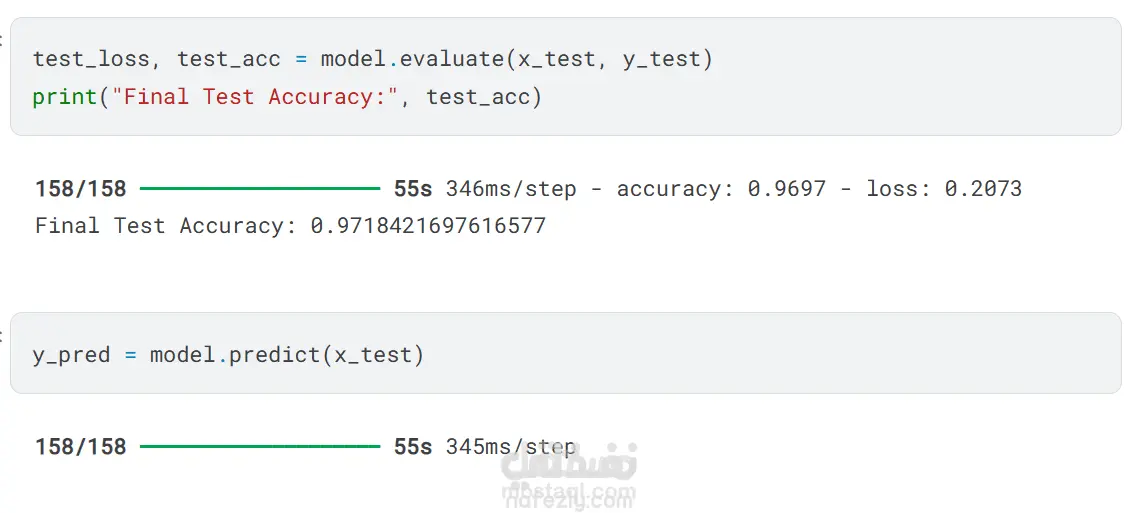Click the 158/158 counter in prediction output

[81, 447]
